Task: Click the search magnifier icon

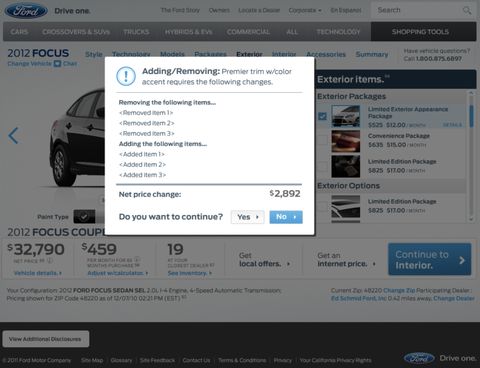Action: (x=467, y=10)
